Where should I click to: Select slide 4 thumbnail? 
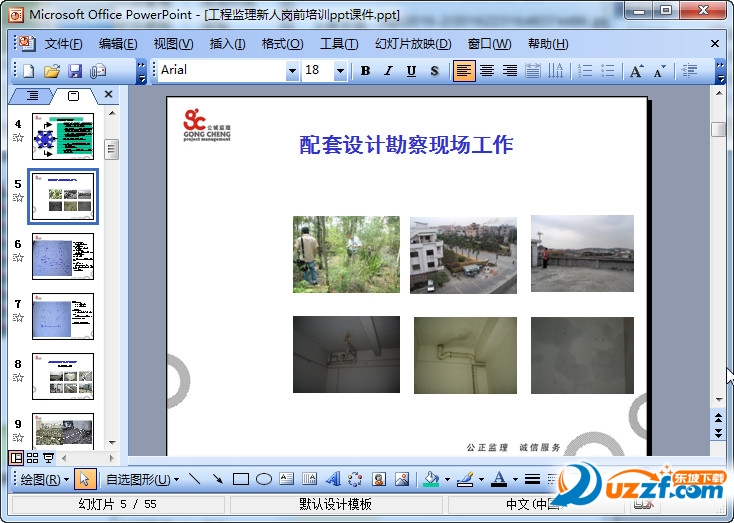[63, 136]
